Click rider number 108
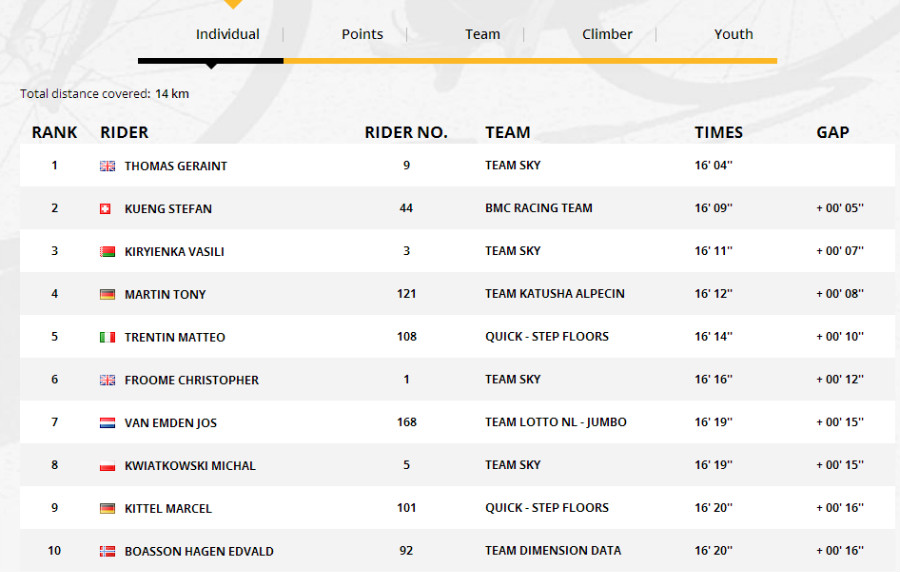Image resolution: width=900 pixels, height=572 pixels. 406,337
